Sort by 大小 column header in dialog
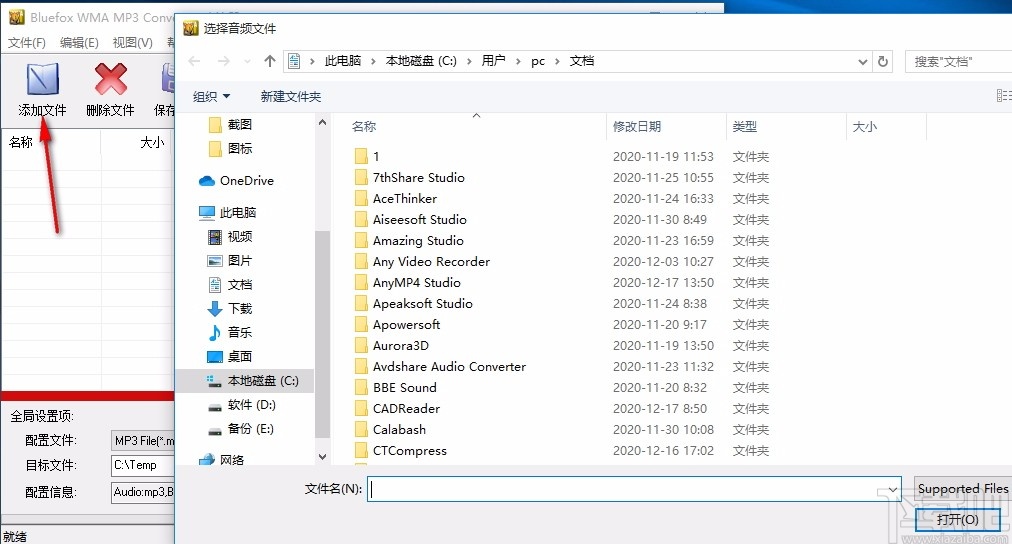The height and width of the screenshot is (544, 1012). [865, 126]
